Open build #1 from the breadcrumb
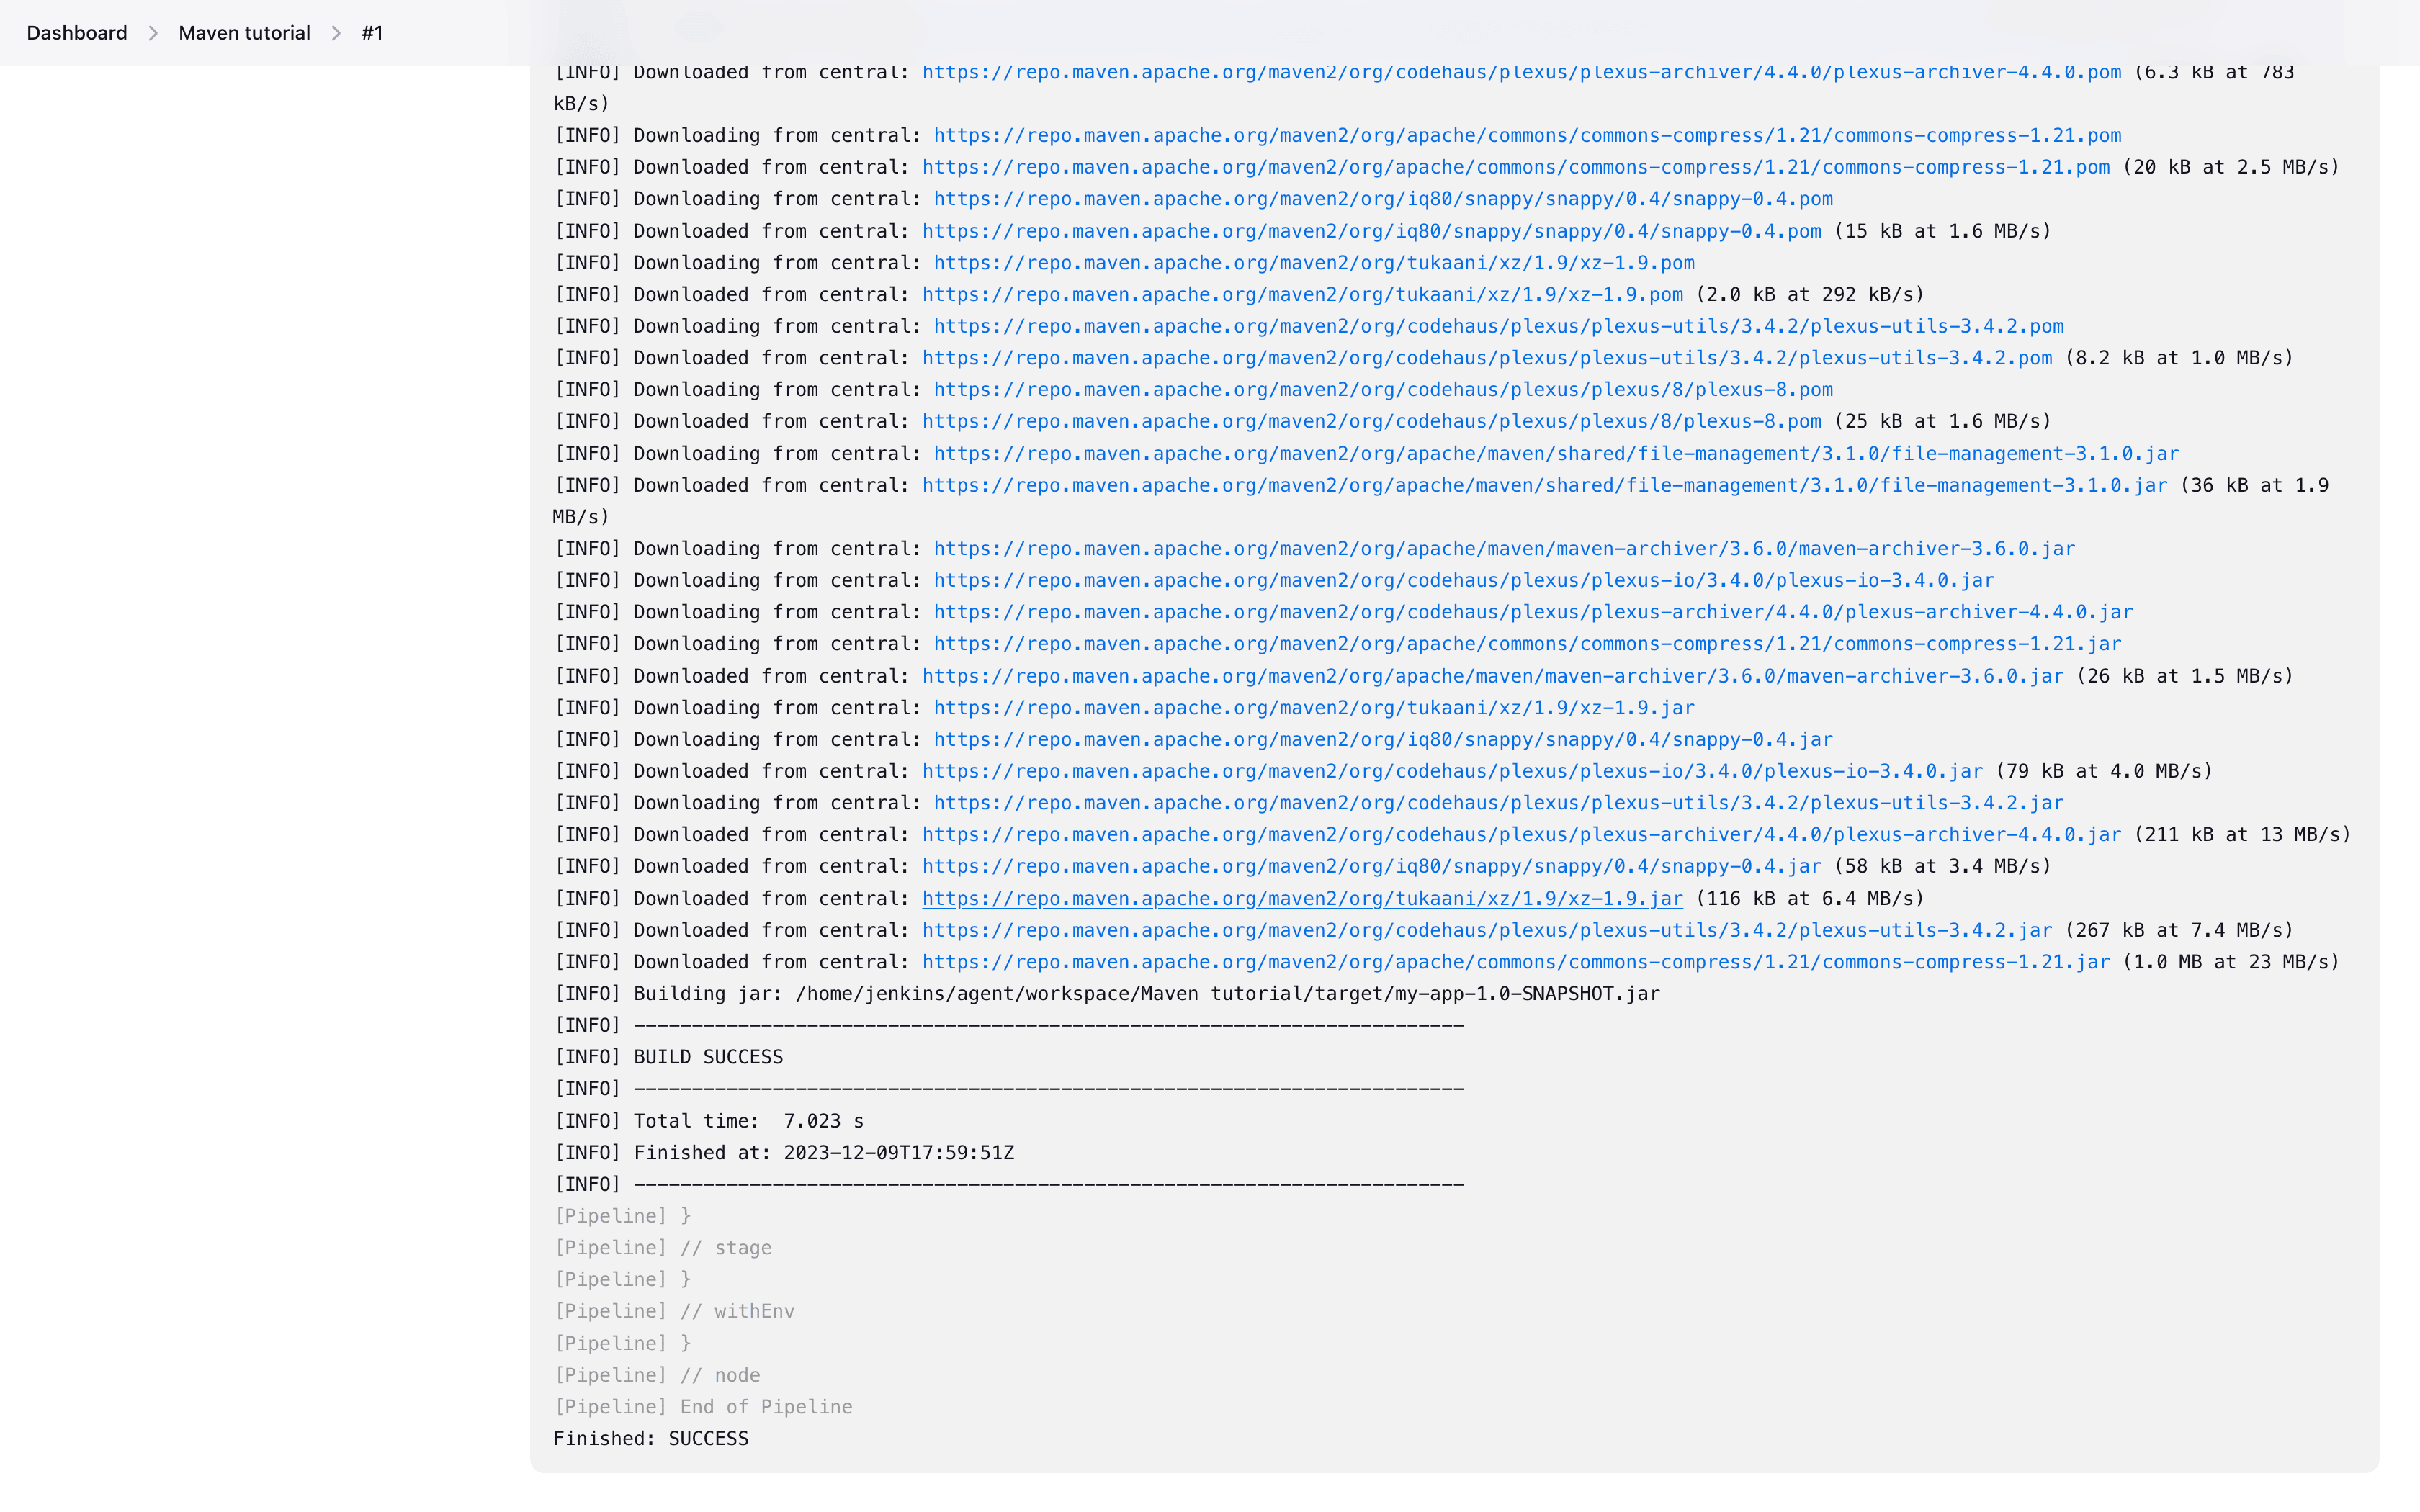This screenshot has height=1512, width=2420. [x=372, y=32]
